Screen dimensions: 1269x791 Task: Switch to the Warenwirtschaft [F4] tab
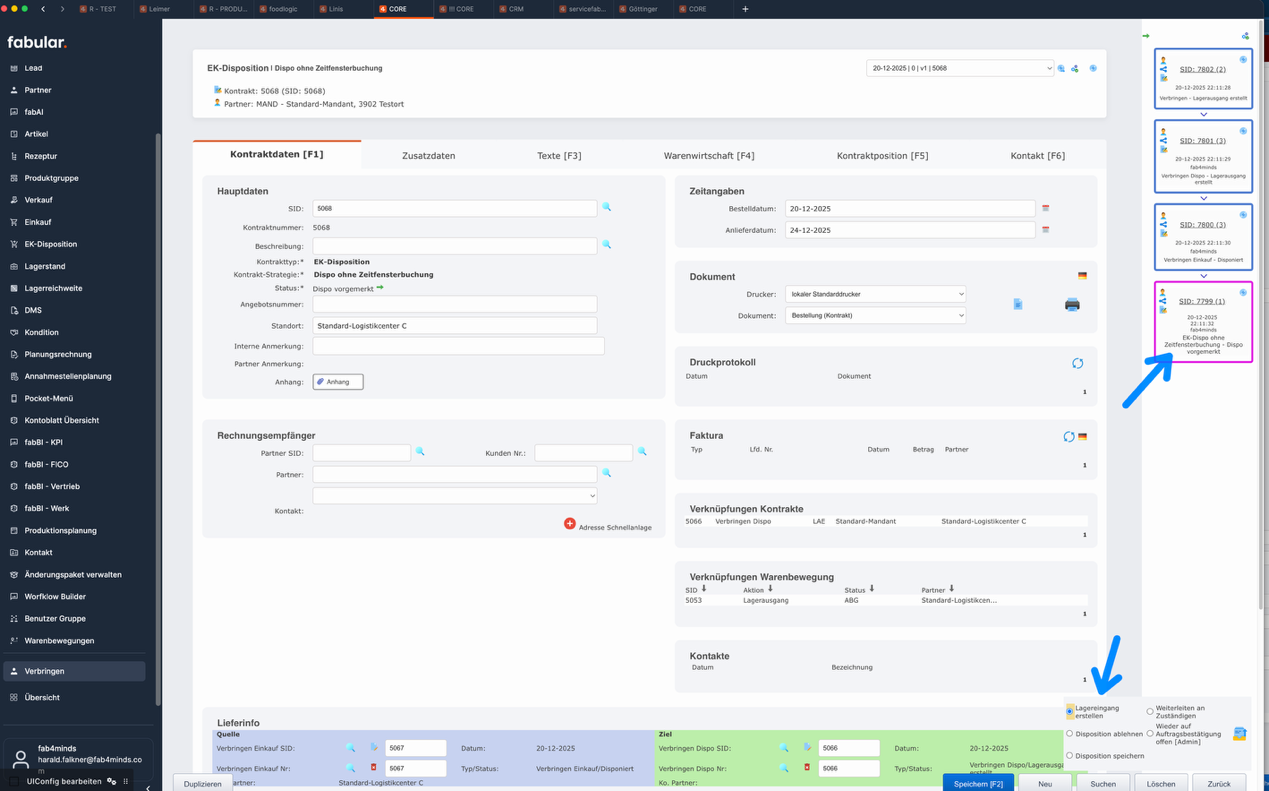709,156
